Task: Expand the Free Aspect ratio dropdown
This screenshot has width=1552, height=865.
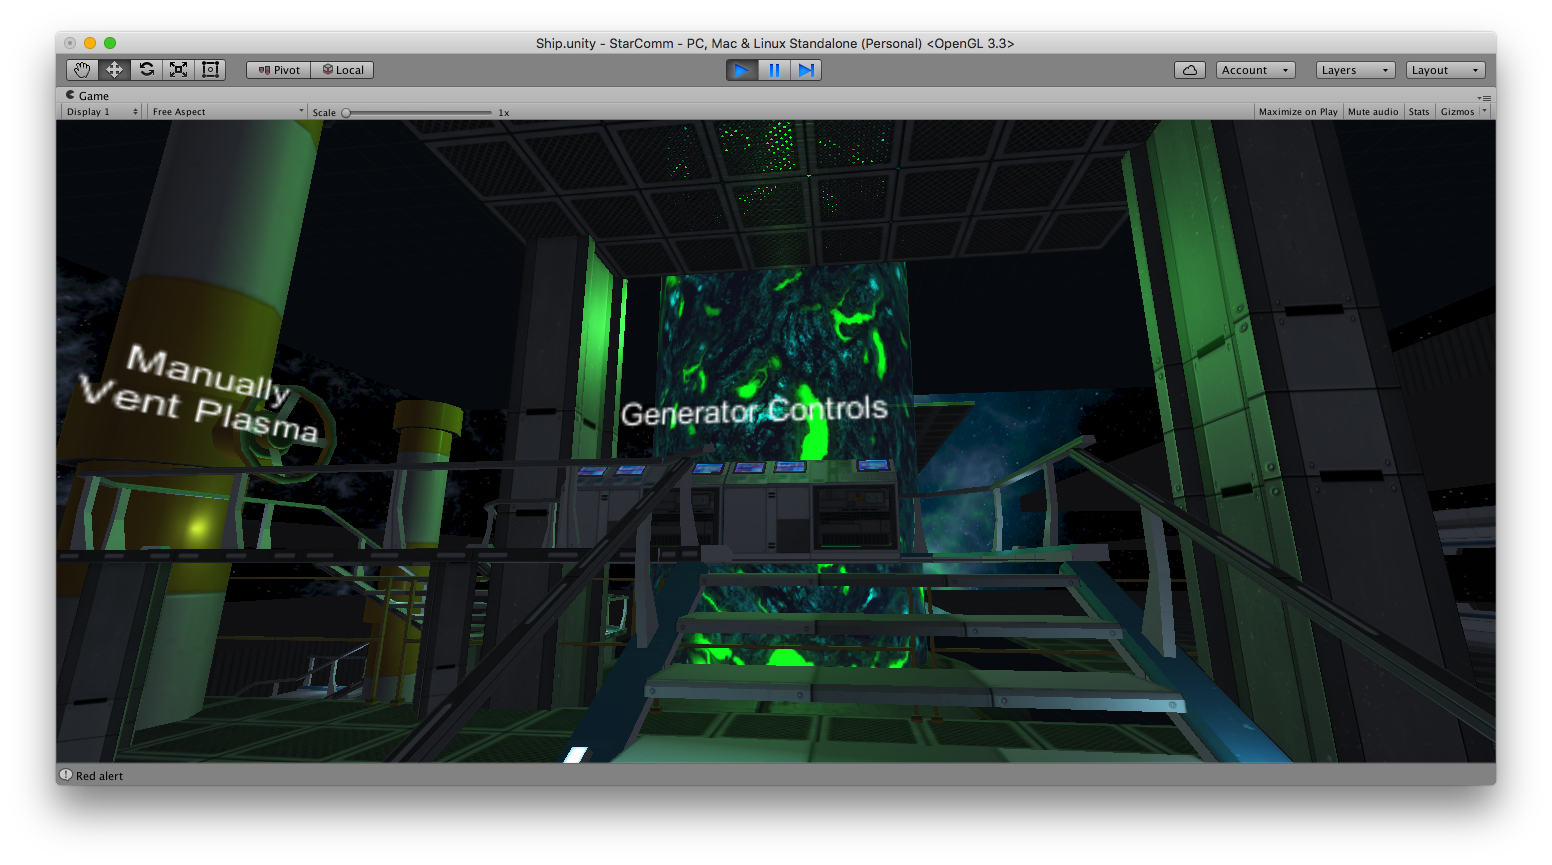Action: (227, 112)
